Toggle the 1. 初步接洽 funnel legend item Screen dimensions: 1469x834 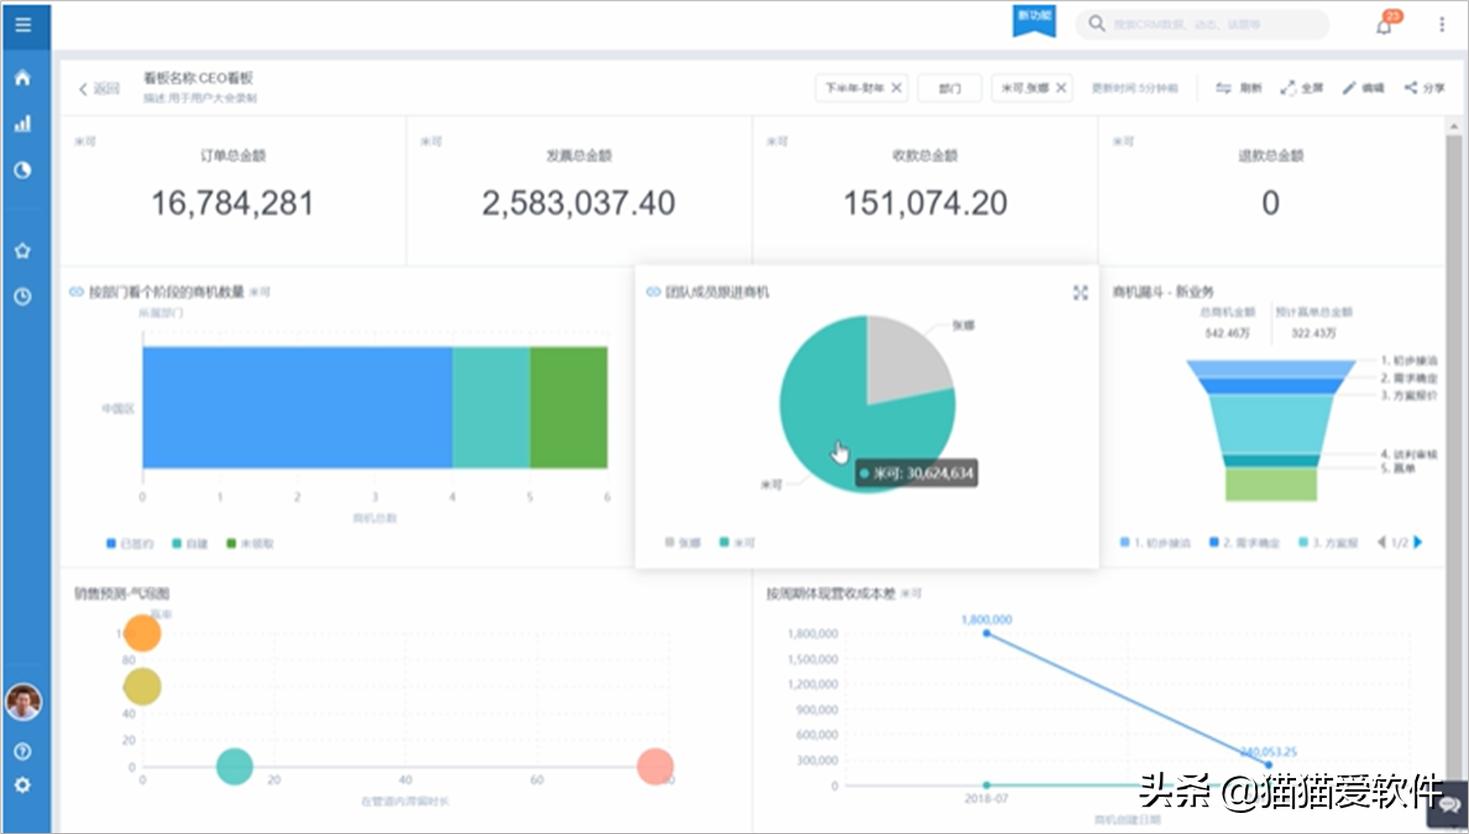click(x=1156, y=543)
